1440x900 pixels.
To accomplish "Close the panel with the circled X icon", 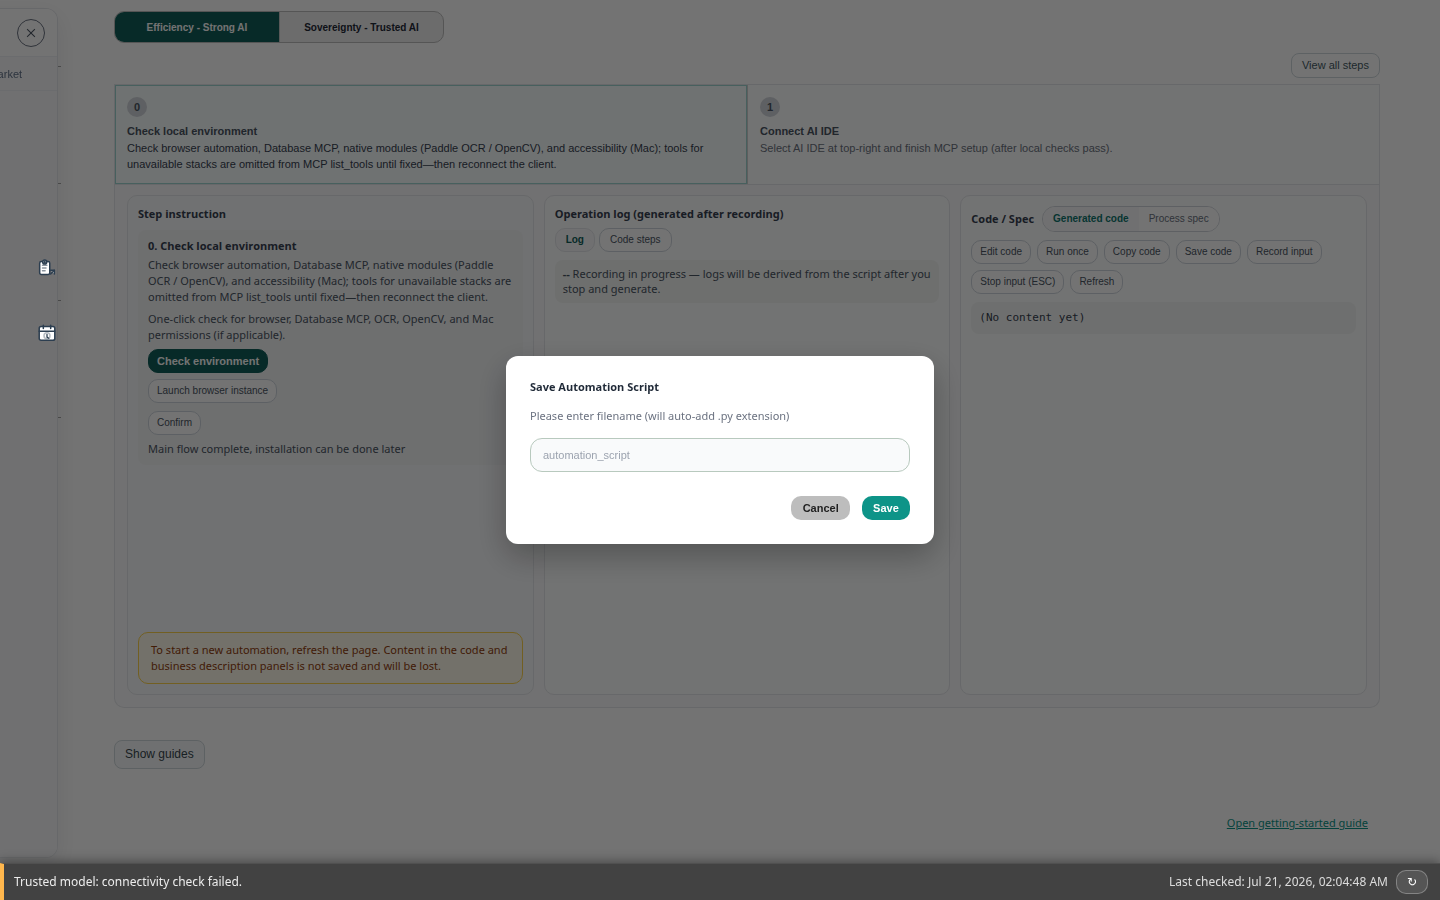I will pyautogui.click(x=31, y=33).
